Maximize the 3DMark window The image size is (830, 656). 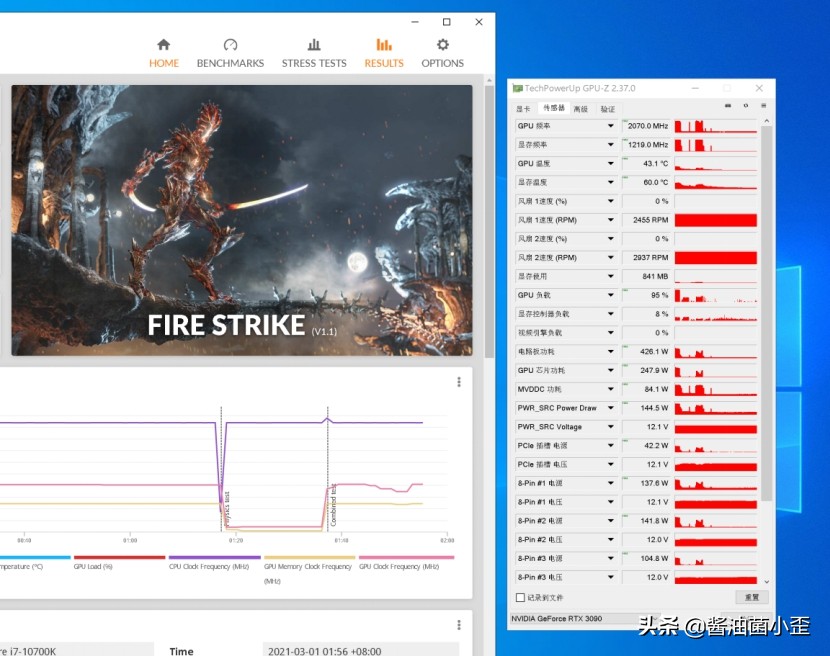pos(447,22)
